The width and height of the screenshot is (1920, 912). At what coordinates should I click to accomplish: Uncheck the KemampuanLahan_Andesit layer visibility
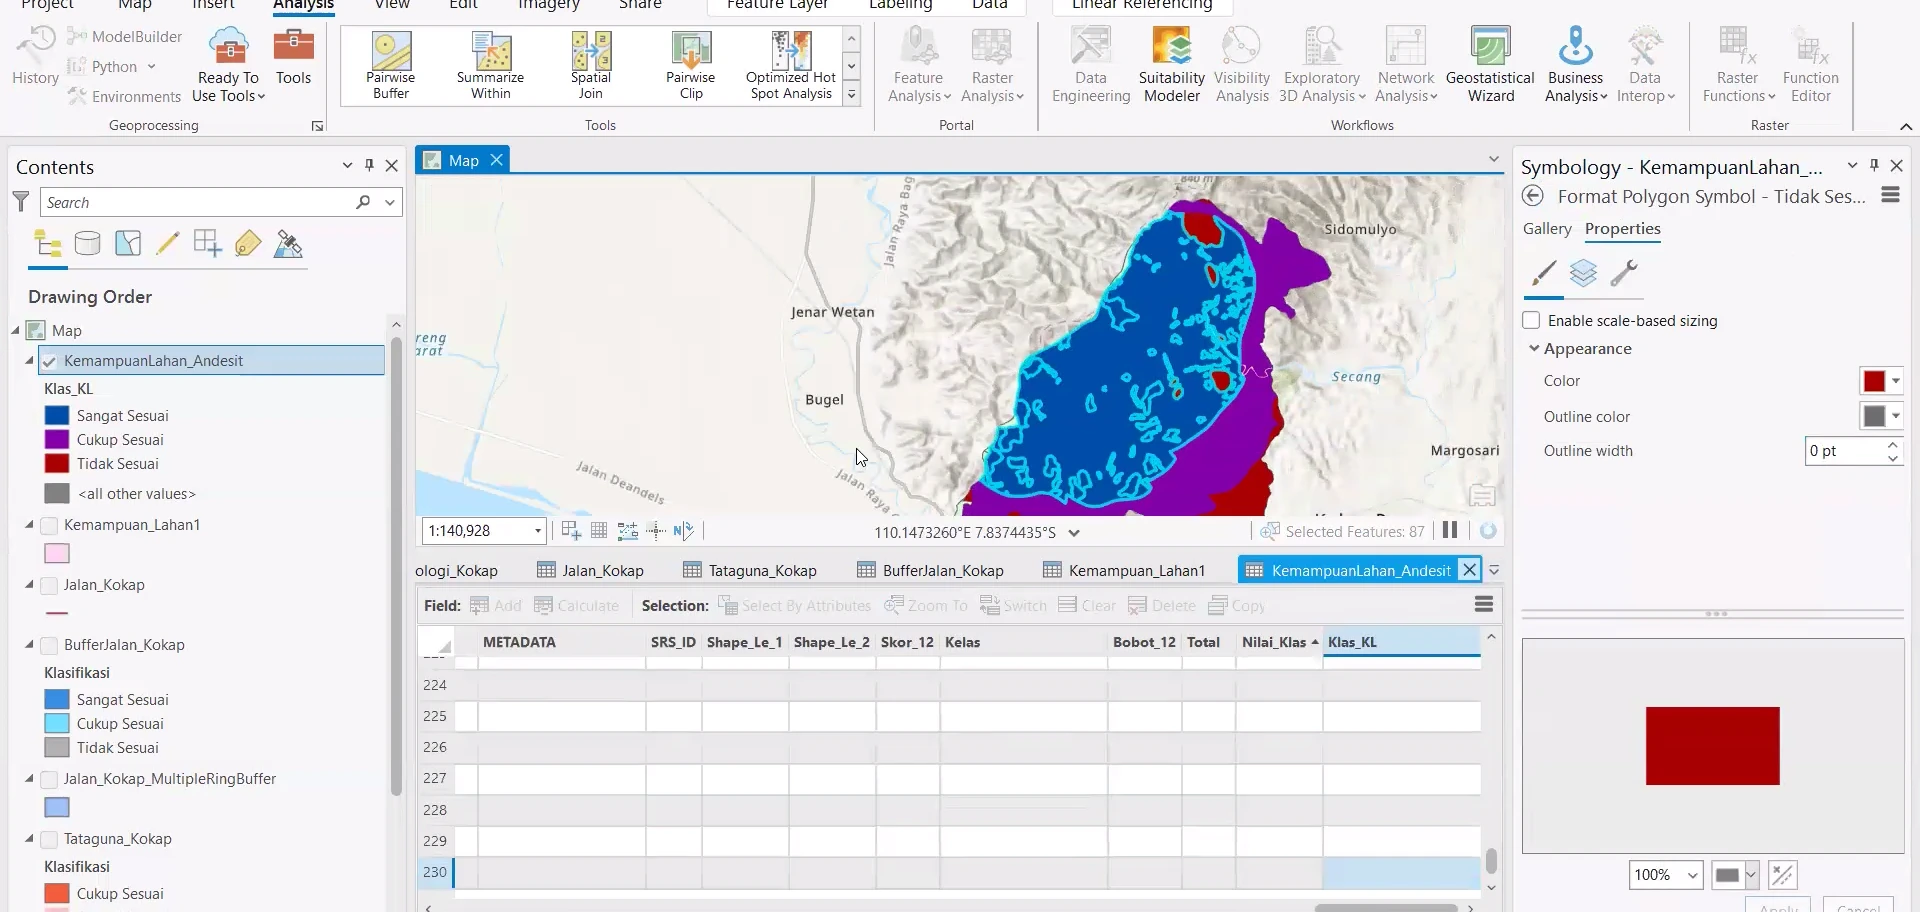coord(49,361)
